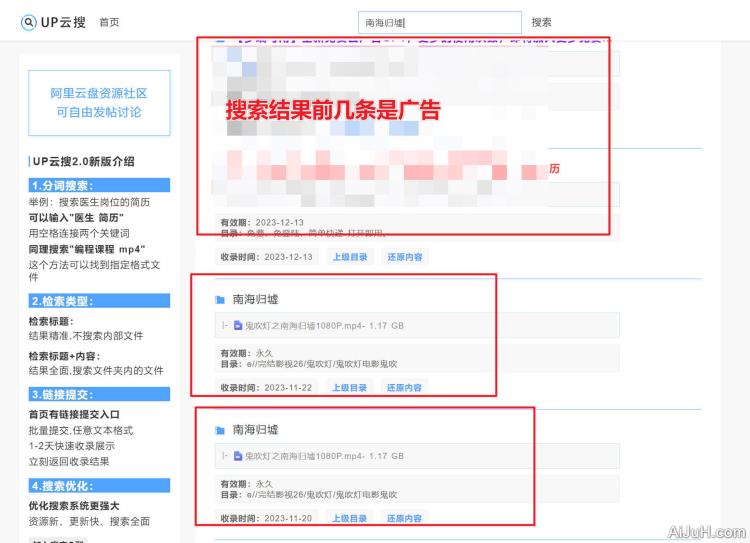Open the folder icon of the 2023-11-22 南海归墟 result
The image size is (750, 543).
tap(220, 299)
